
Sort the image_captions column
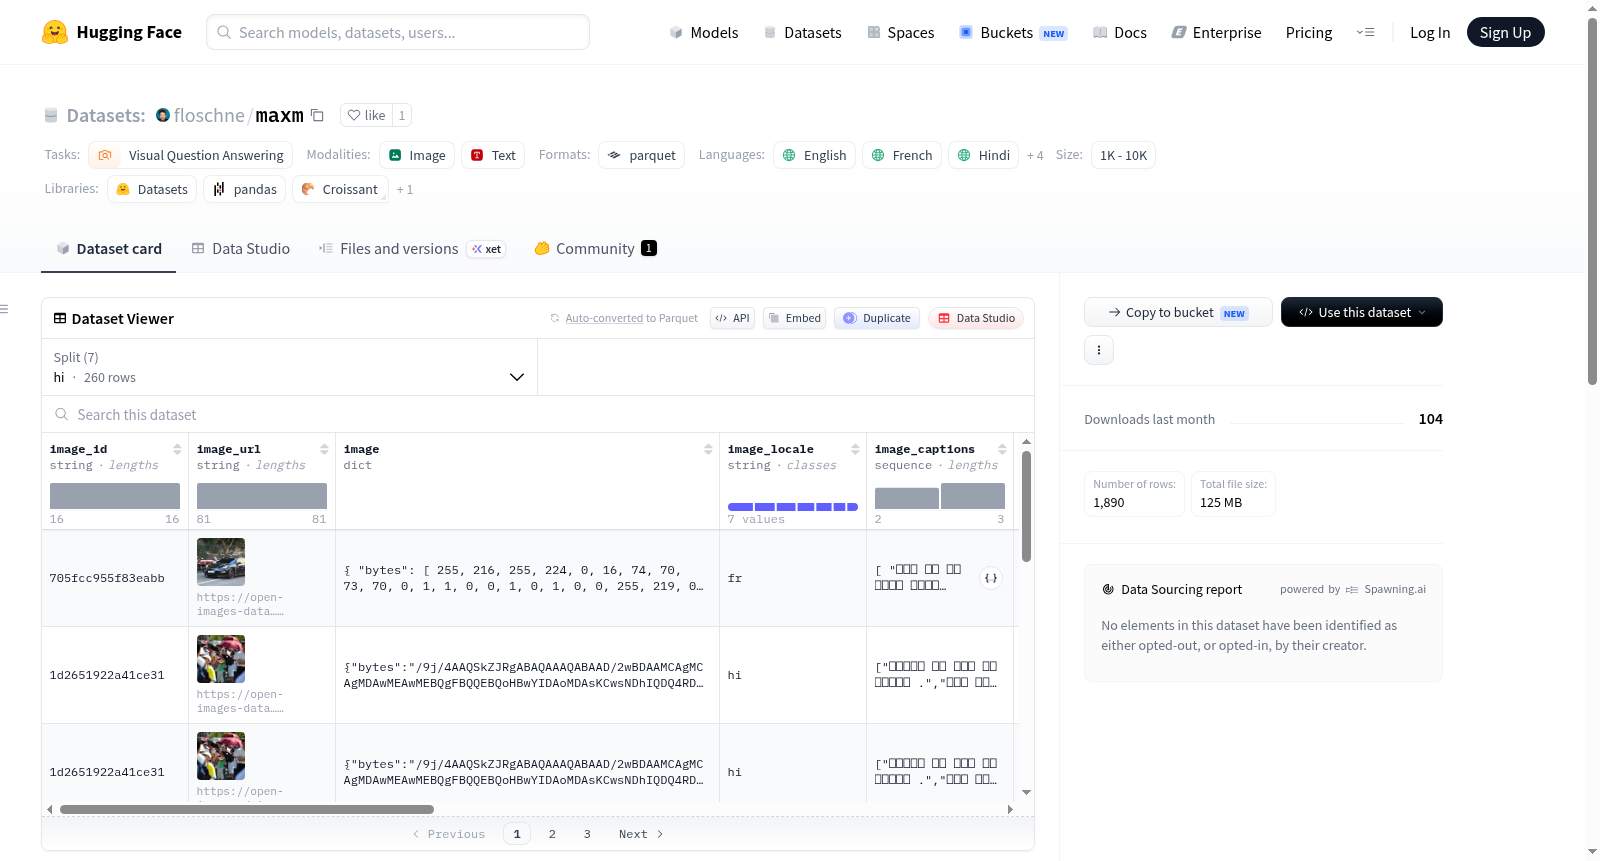click(1002, 449)
